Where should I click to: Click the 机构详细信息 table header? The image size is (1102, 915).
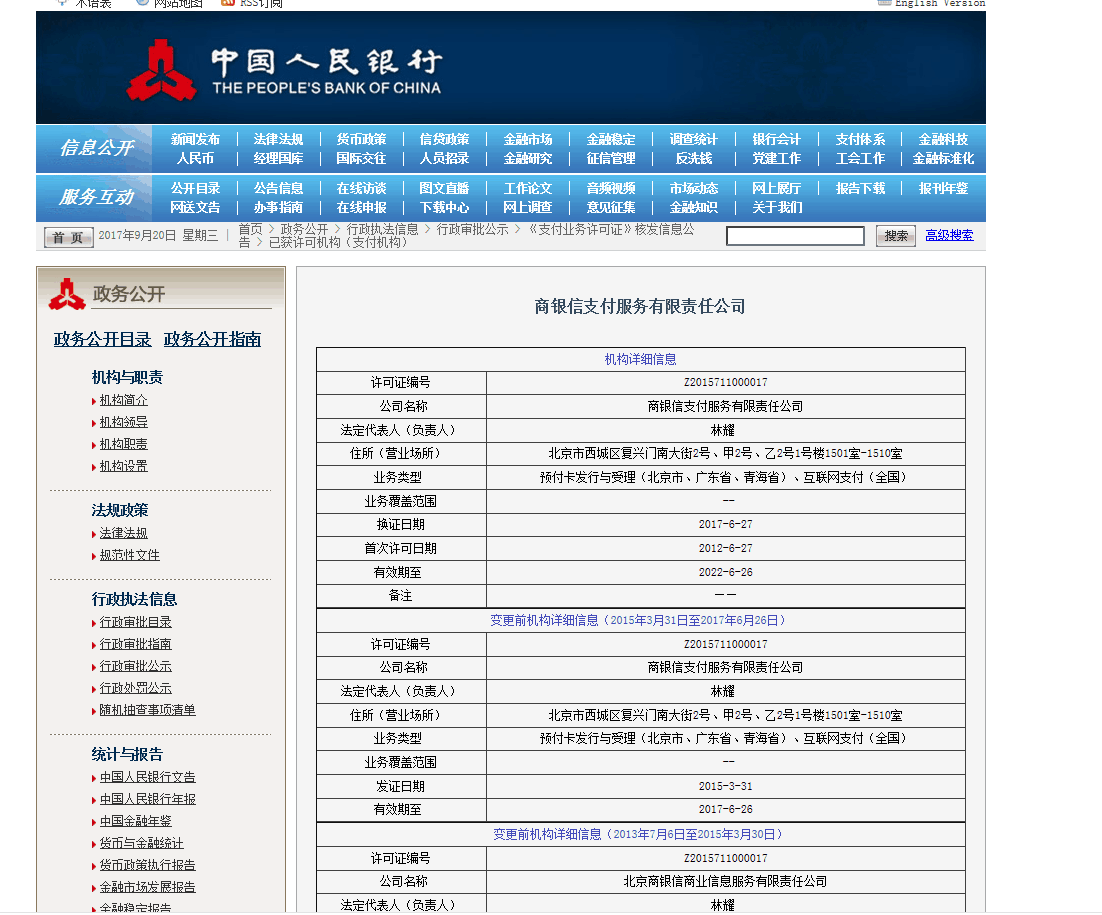(641, 359)
